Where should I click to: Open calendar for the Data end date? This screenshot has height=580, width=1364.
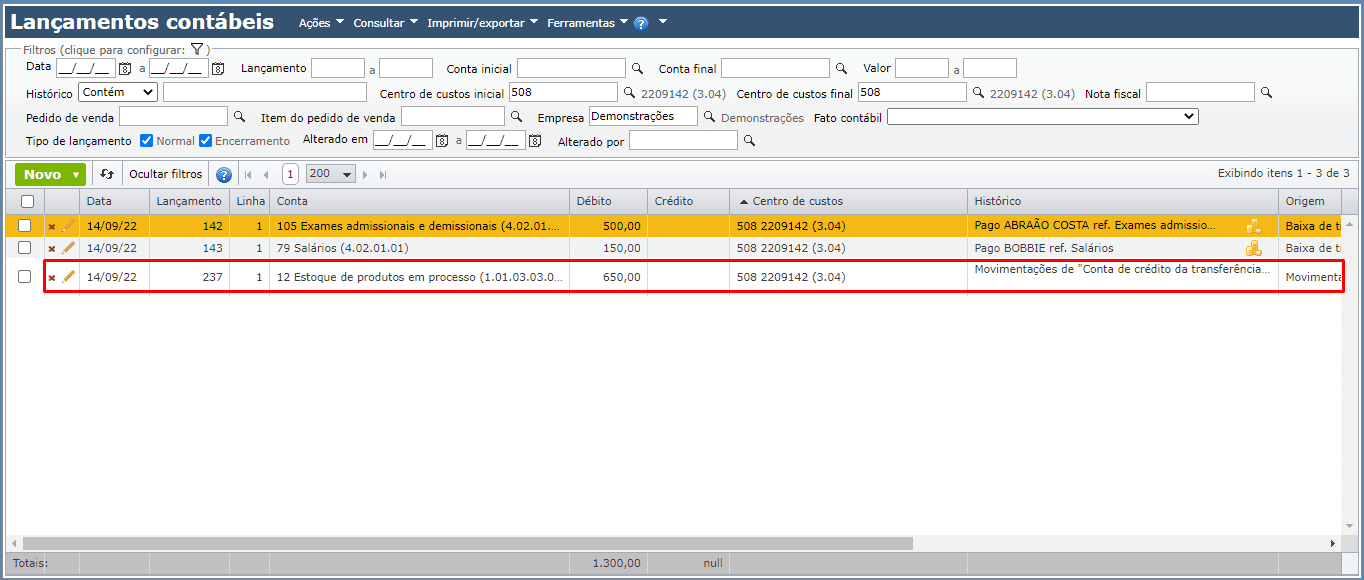218,69
